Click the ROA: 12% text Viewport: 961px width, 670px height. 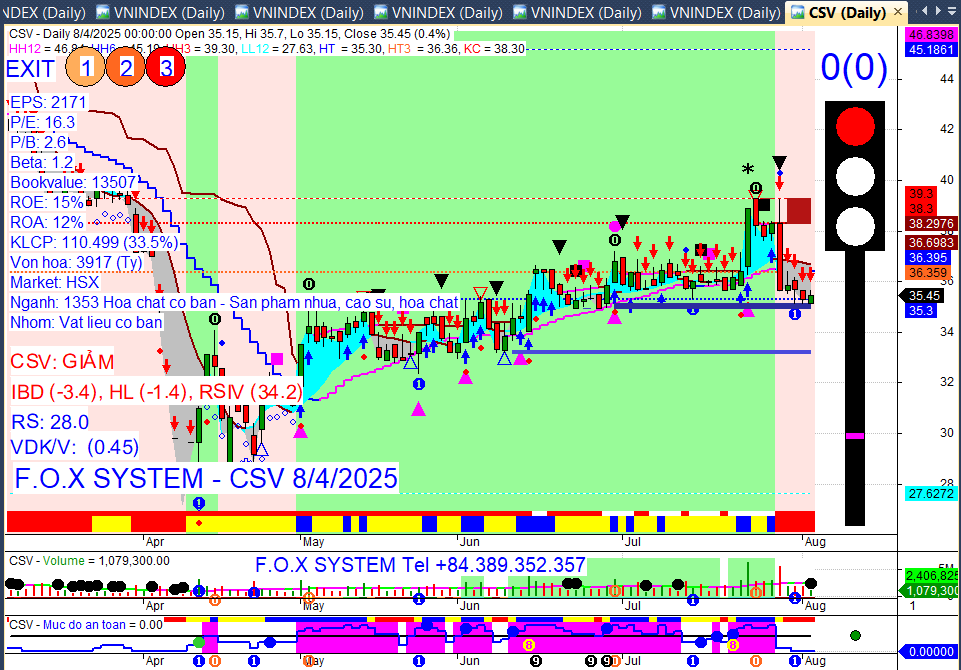click(x=47, y=222)
